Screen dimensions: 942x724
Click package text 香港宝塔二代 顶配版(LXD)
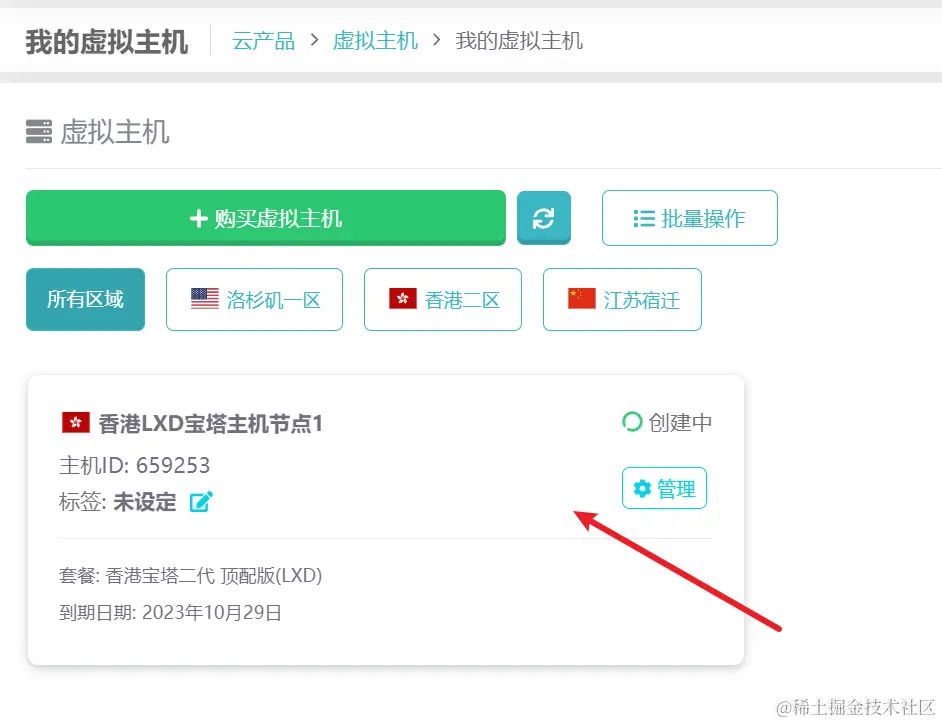tap(214, 576)
